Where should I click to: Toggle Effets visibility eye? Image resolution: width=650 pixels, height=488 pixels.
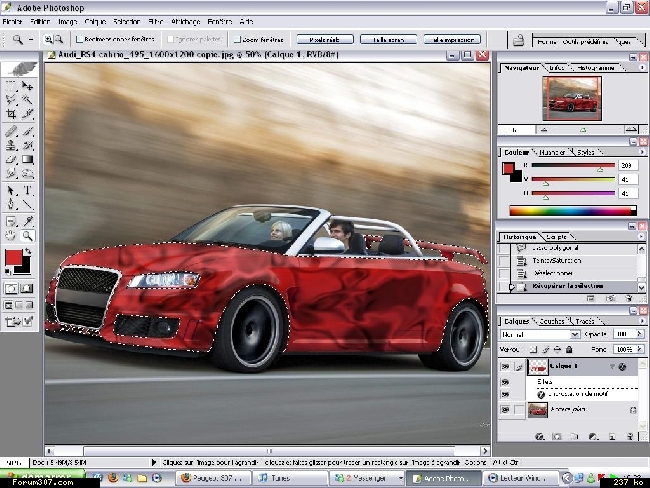pyautogui.click(x=505, y=382)
